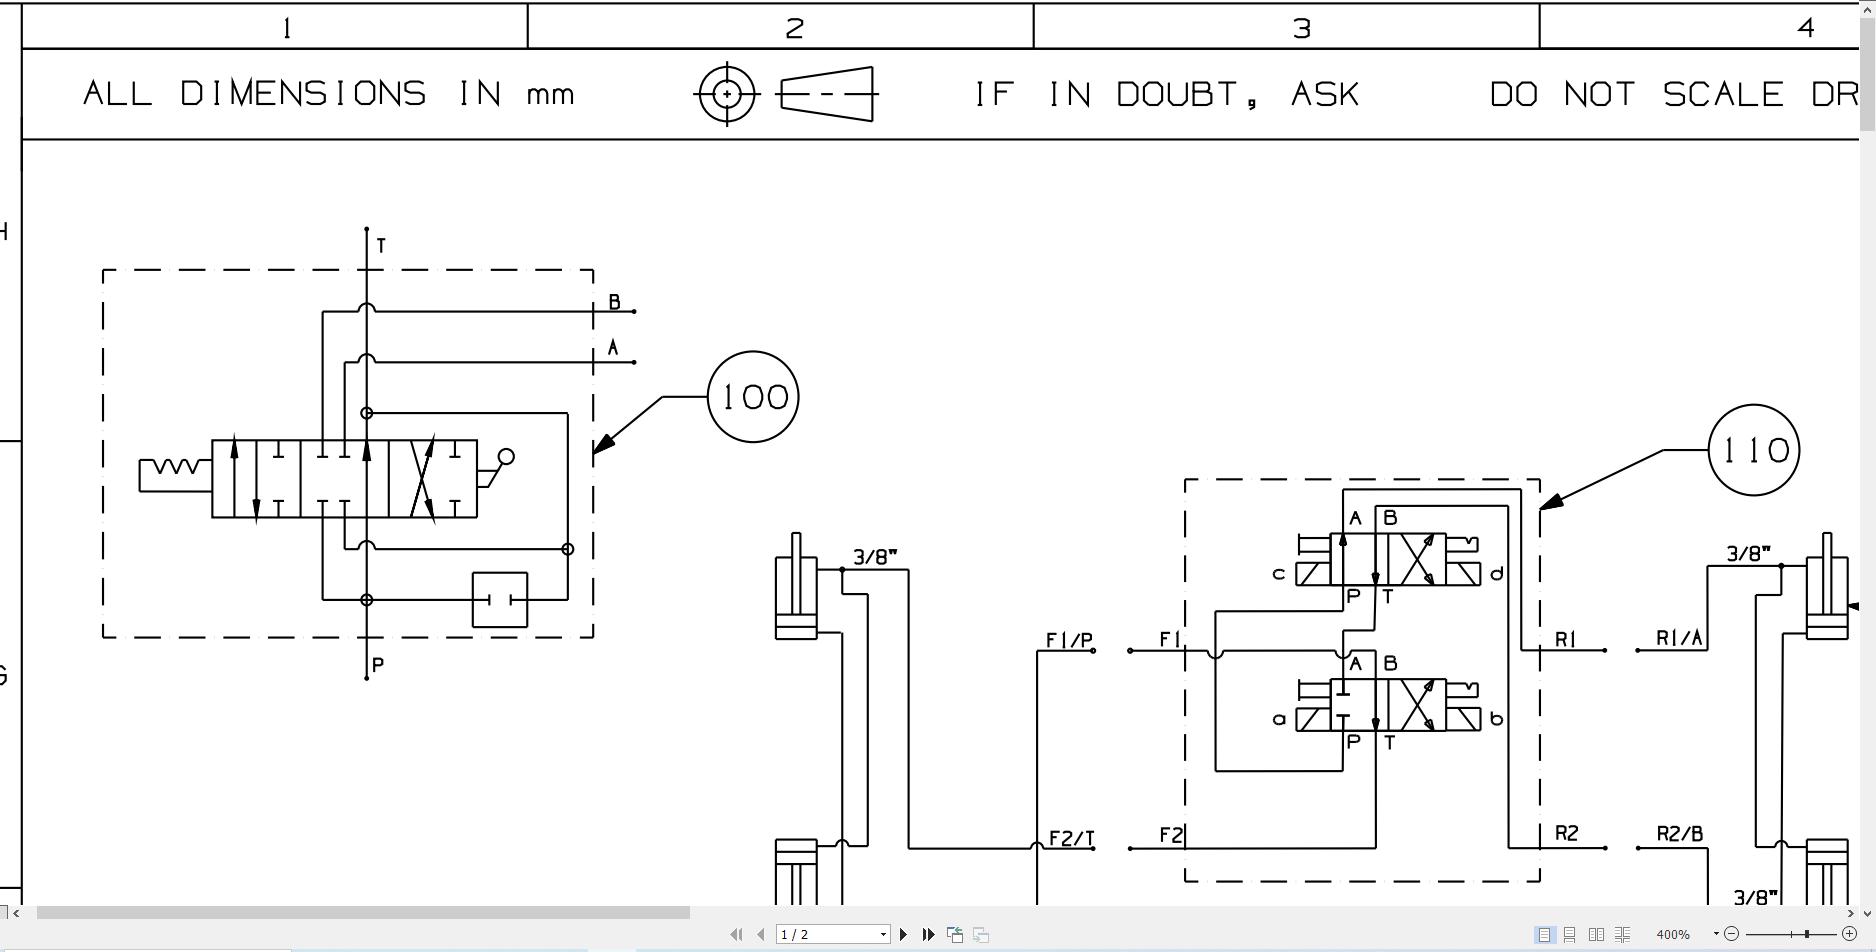Switch to continuous facing page layout

point(1624,934)
